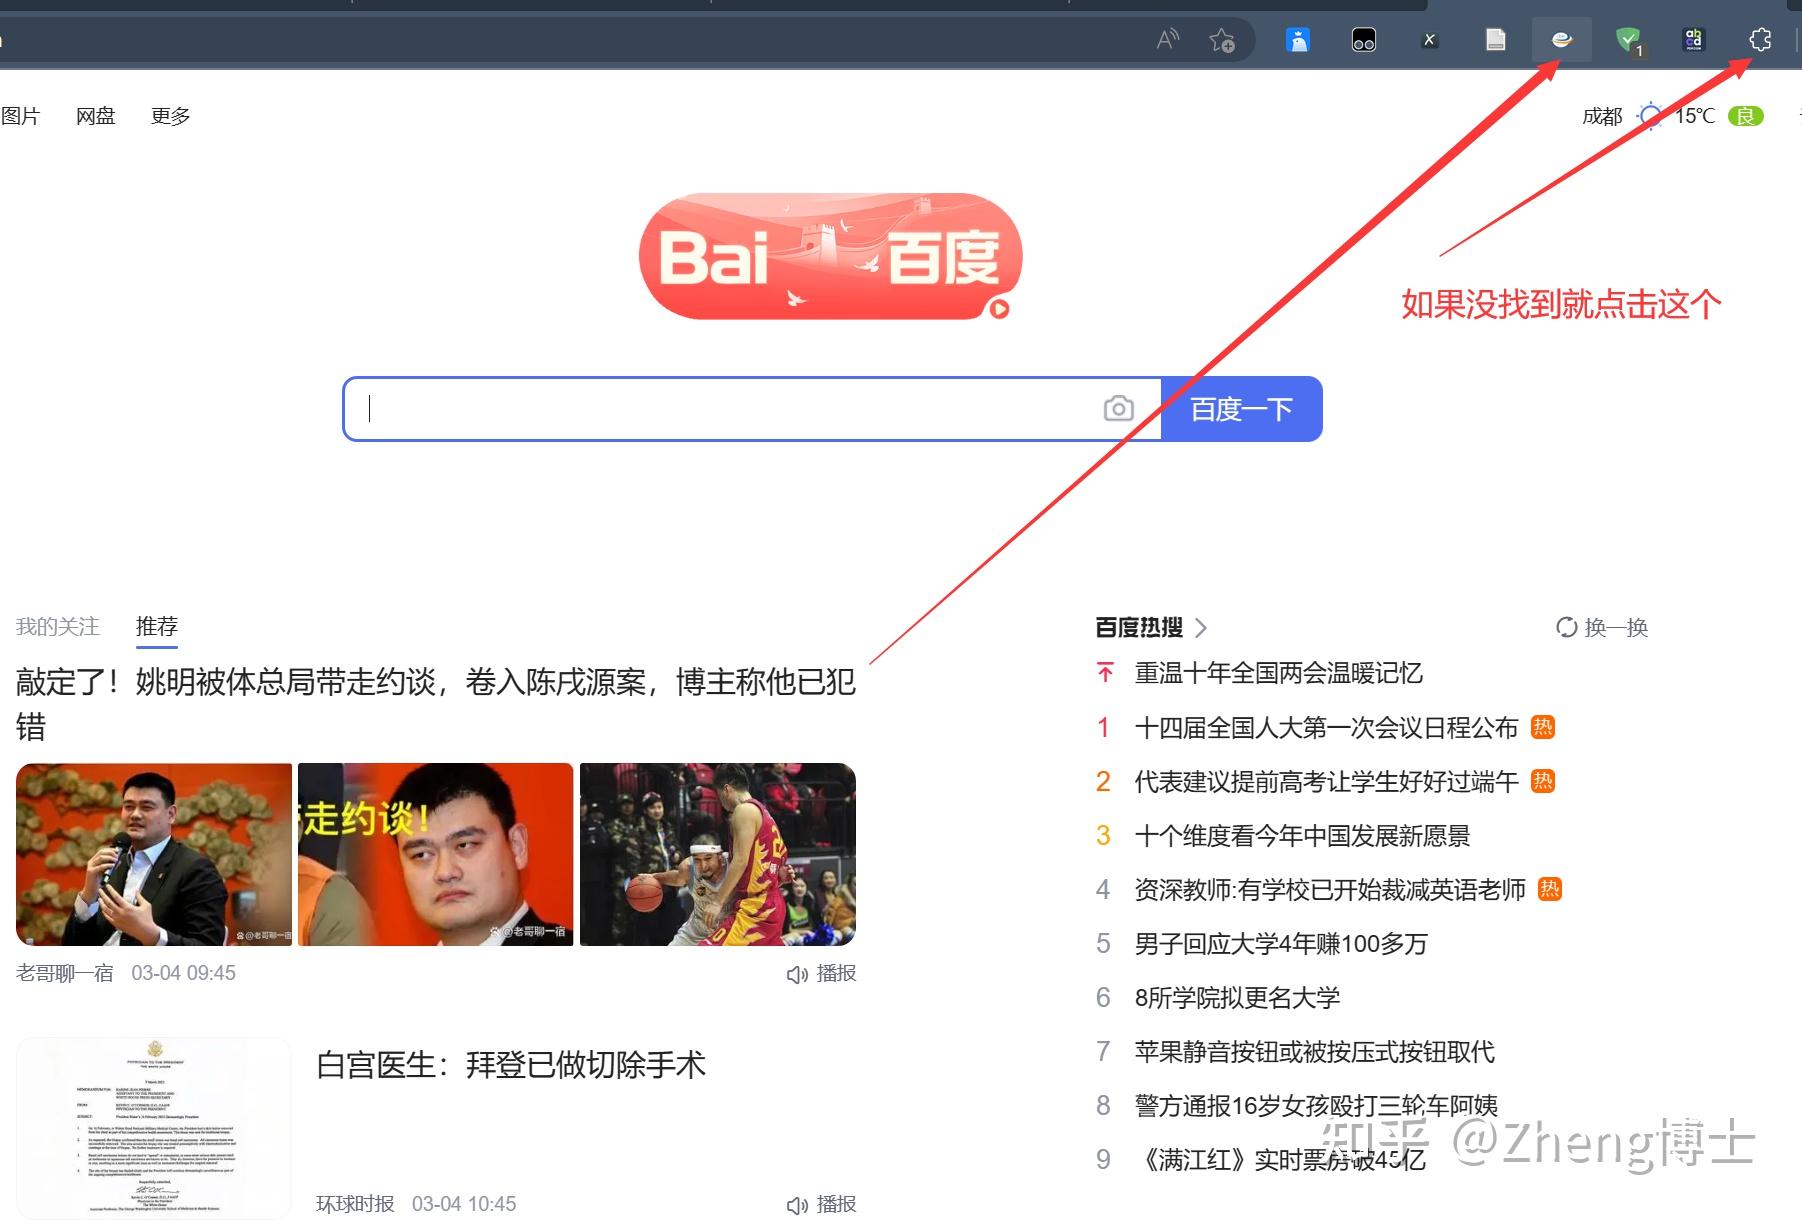The height and width of the screenshot is (1223, 1802).
Task: Add this page to favorites with star icon
Action: point(1221,40)
